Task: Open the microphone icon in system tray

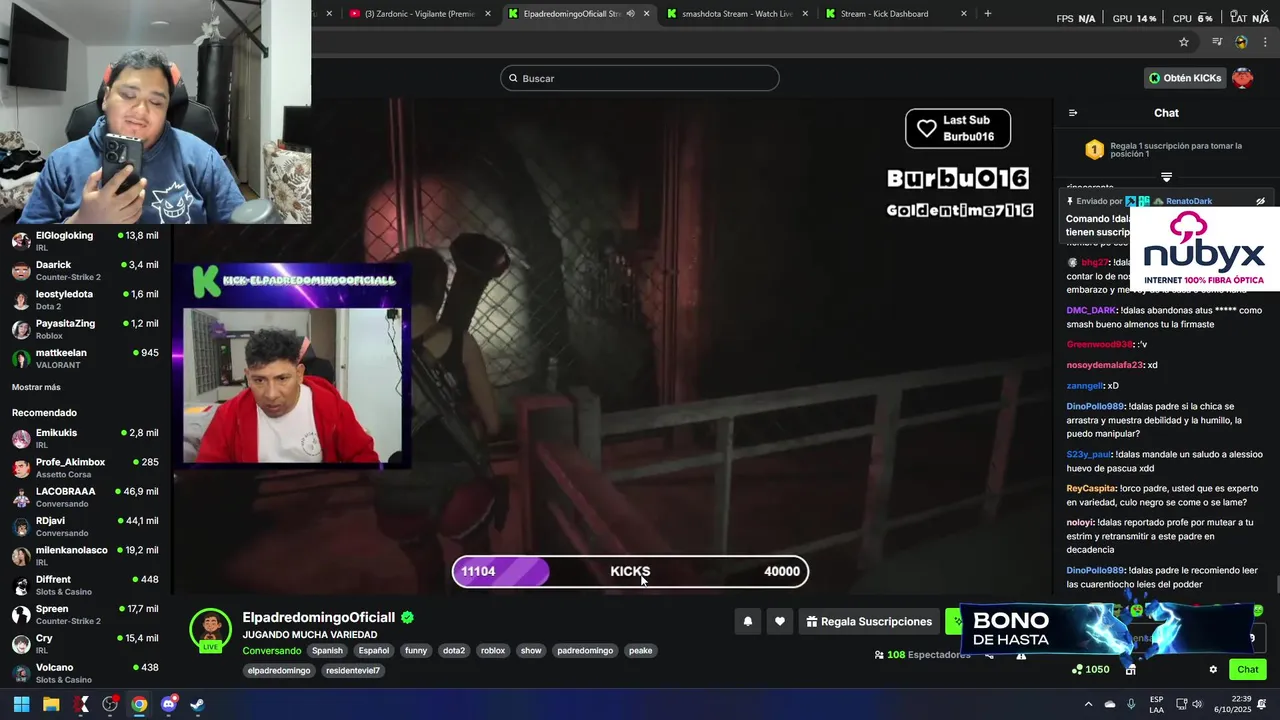Action: [x=1131, y=704]
